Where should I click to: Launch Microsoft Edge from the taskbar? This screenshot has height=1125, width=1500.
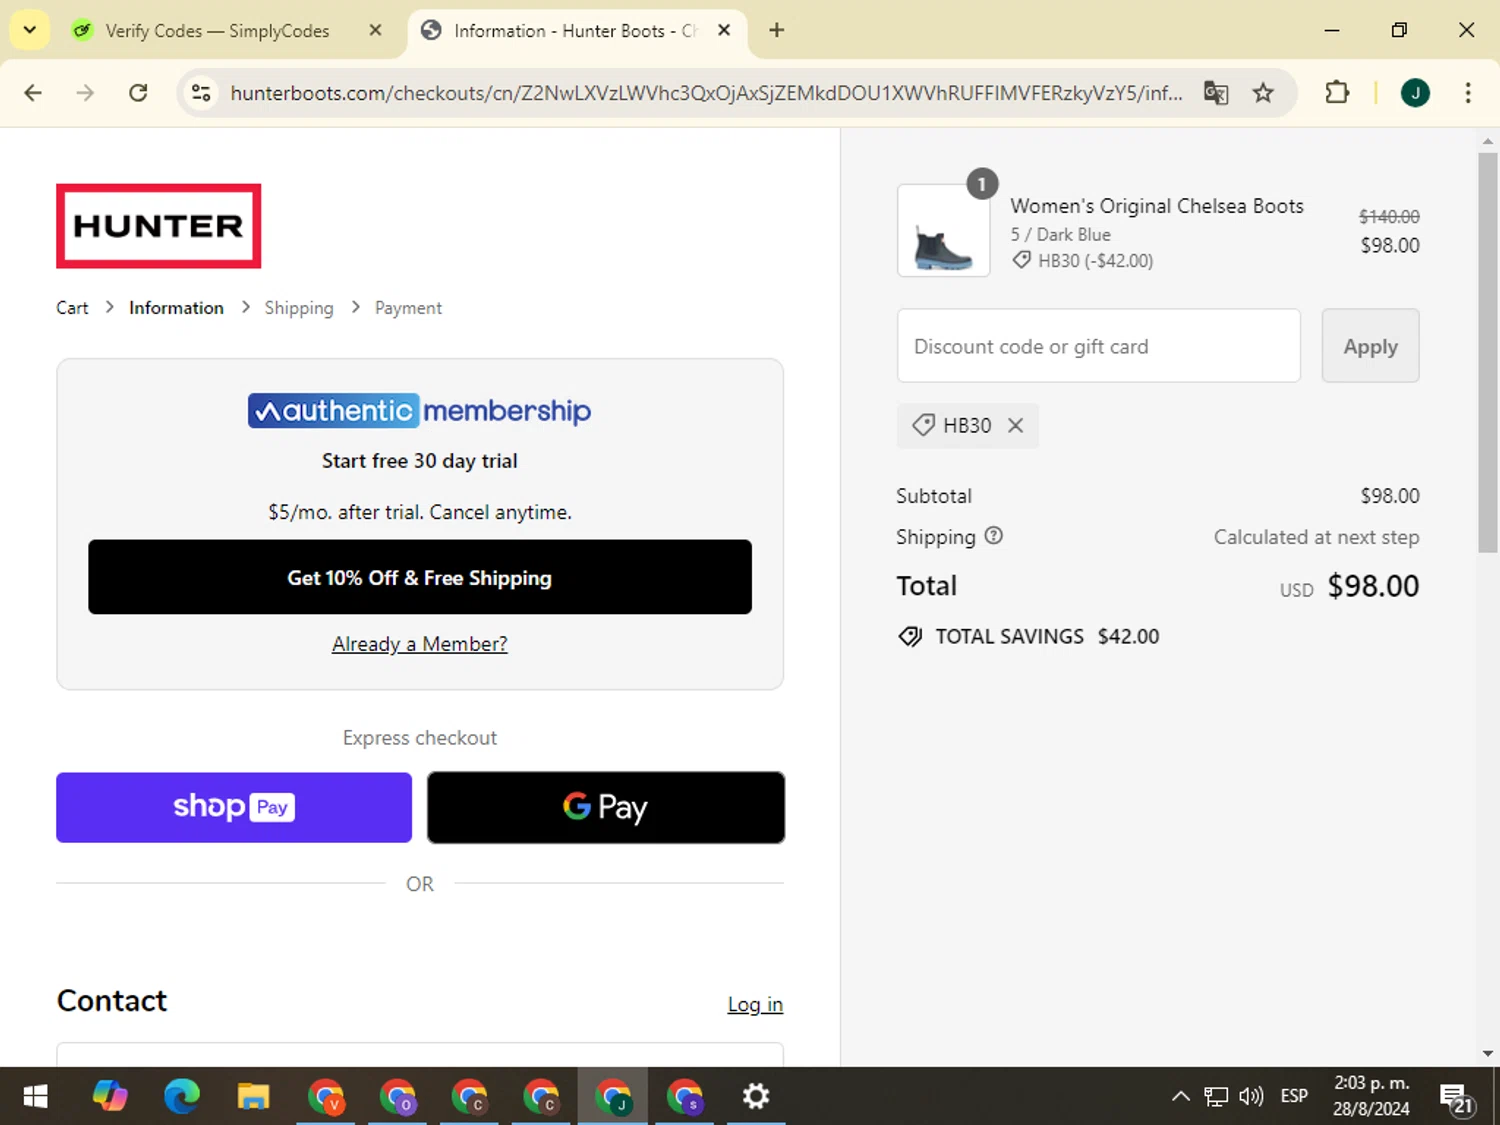click(x=182, y=1096)
